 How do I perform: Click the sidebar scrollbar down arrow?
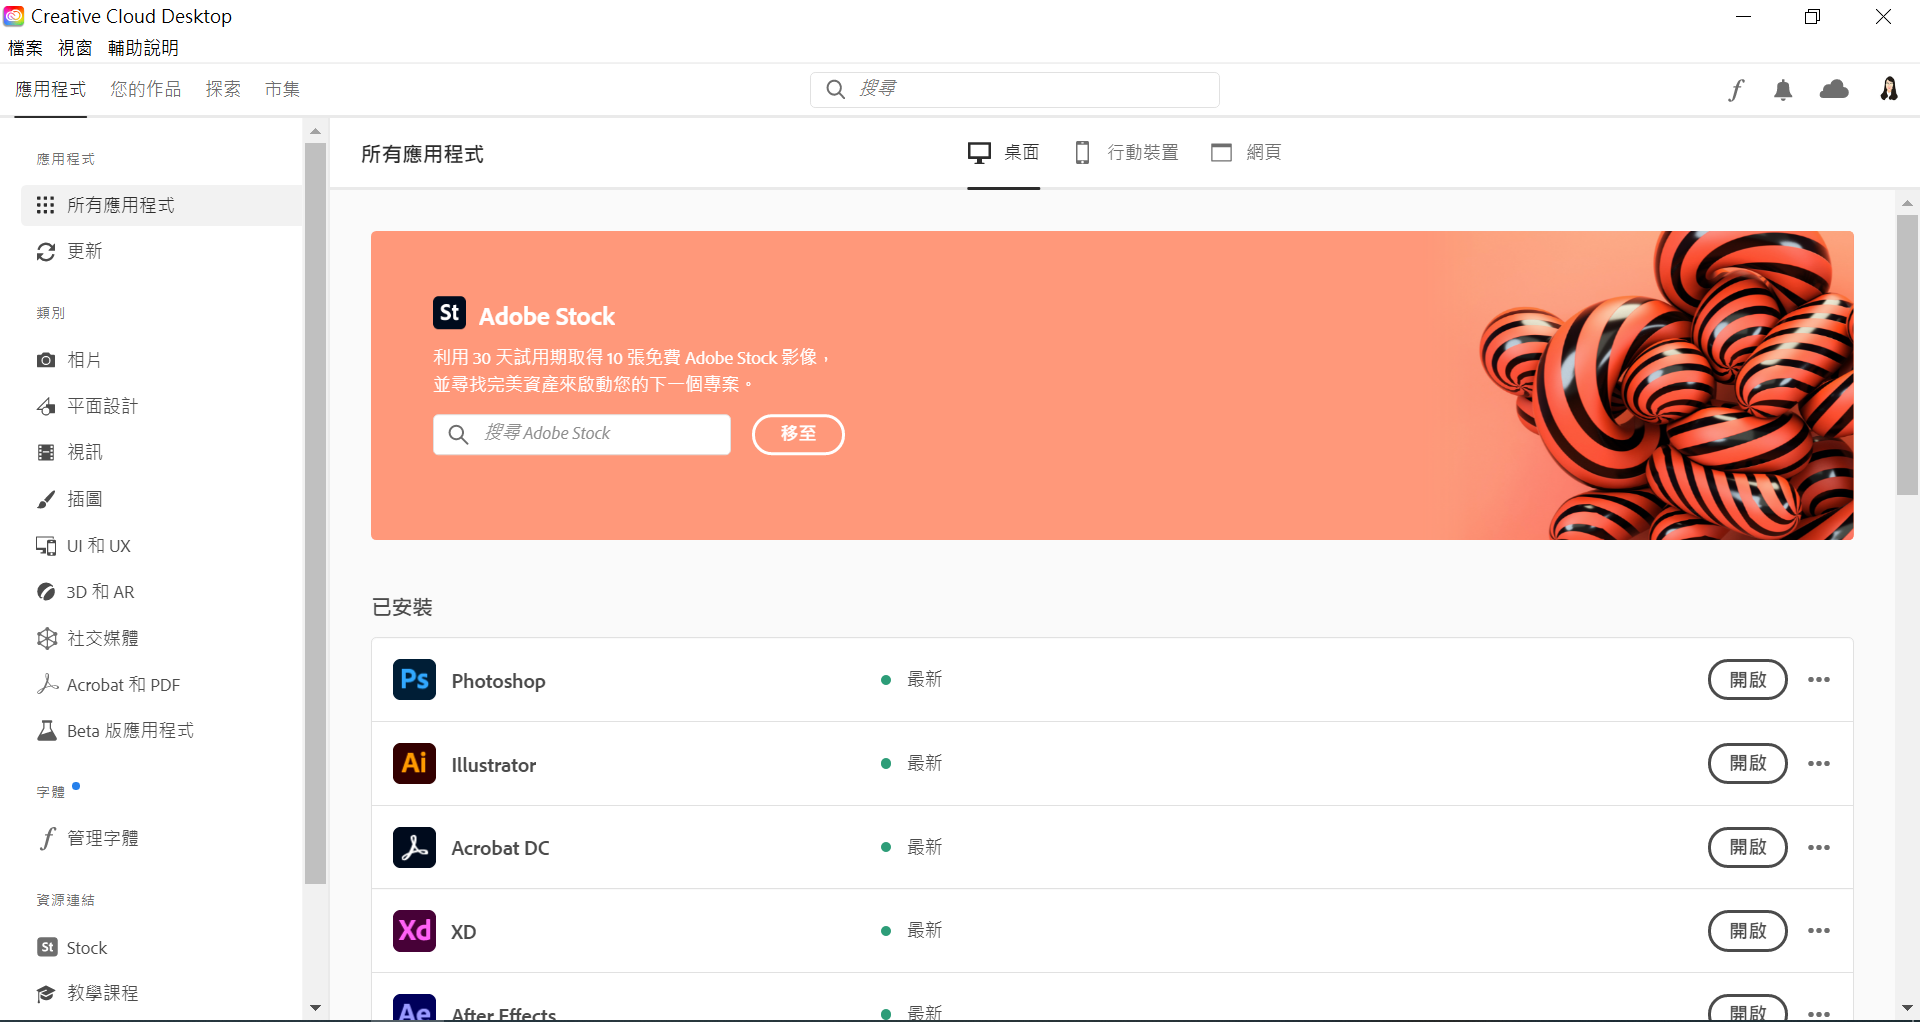[x=315, y=1008]
